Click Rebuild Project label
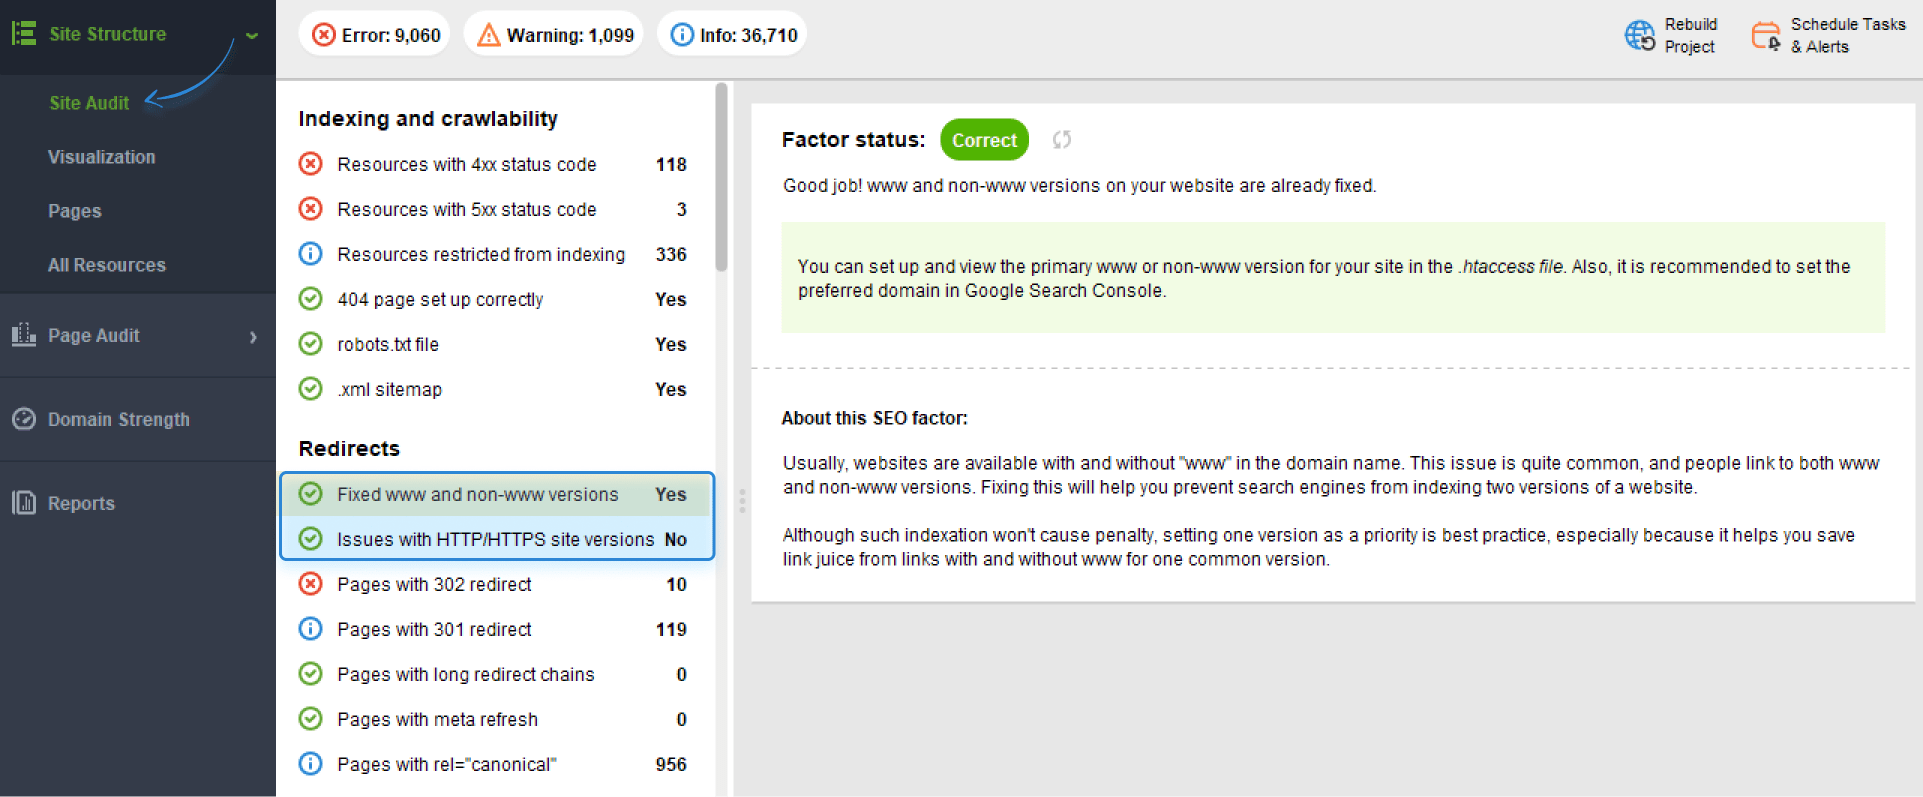This screenshot has width=1923, height=797. (1690, 35)
